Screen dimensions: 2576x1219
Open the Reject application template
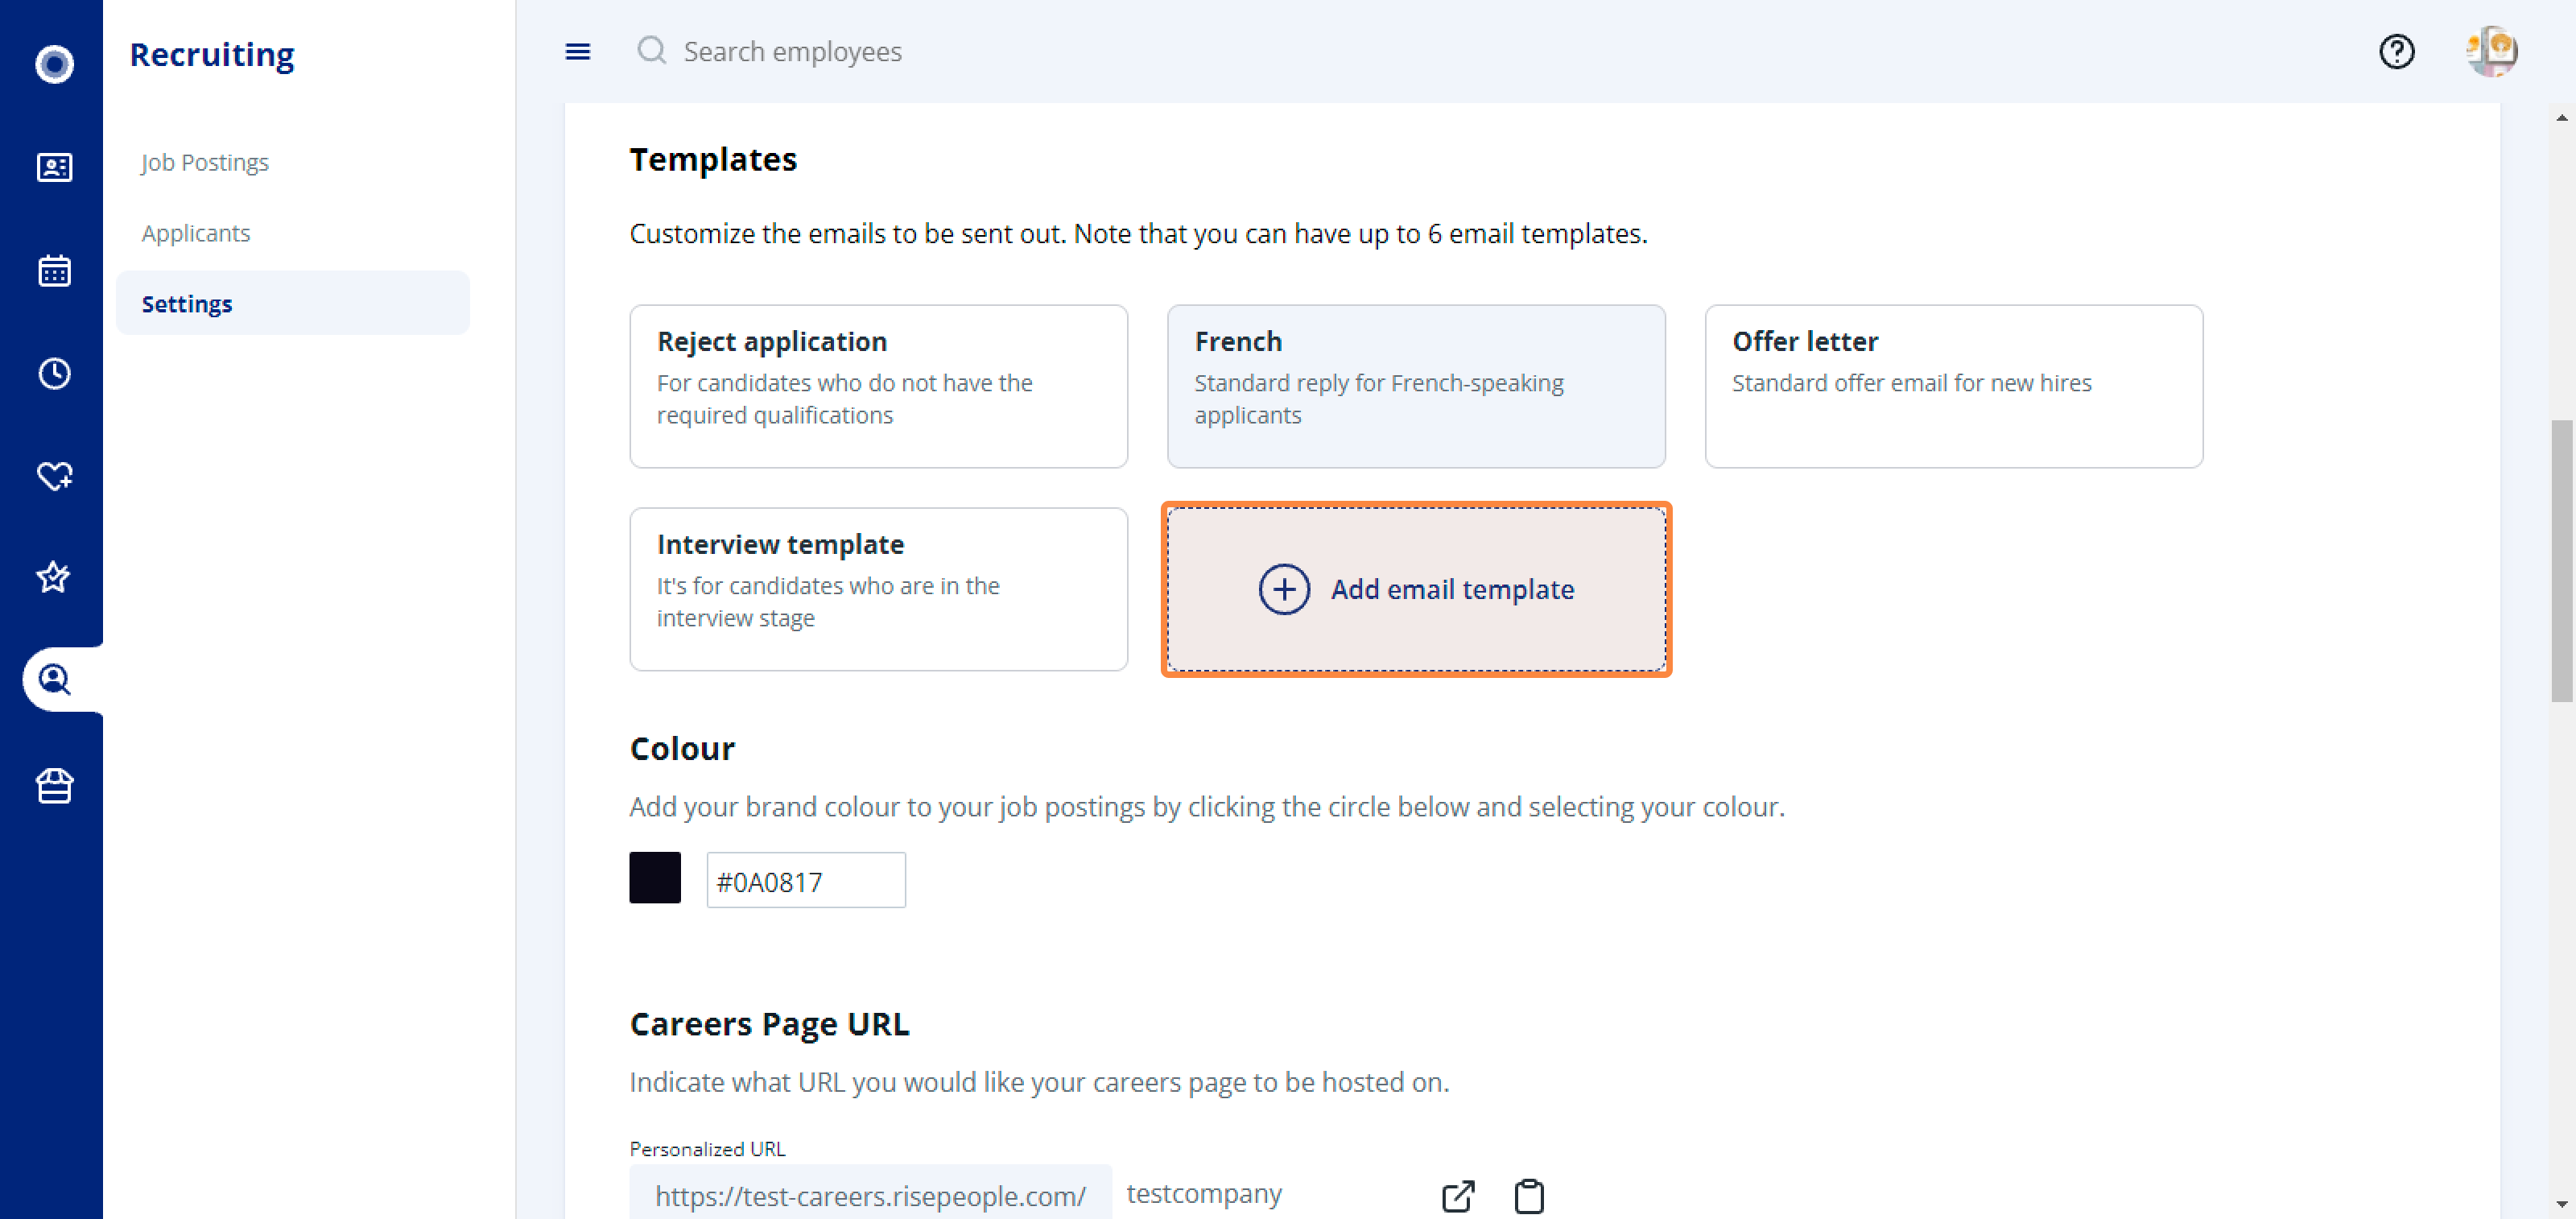click(x=878, y=386)
